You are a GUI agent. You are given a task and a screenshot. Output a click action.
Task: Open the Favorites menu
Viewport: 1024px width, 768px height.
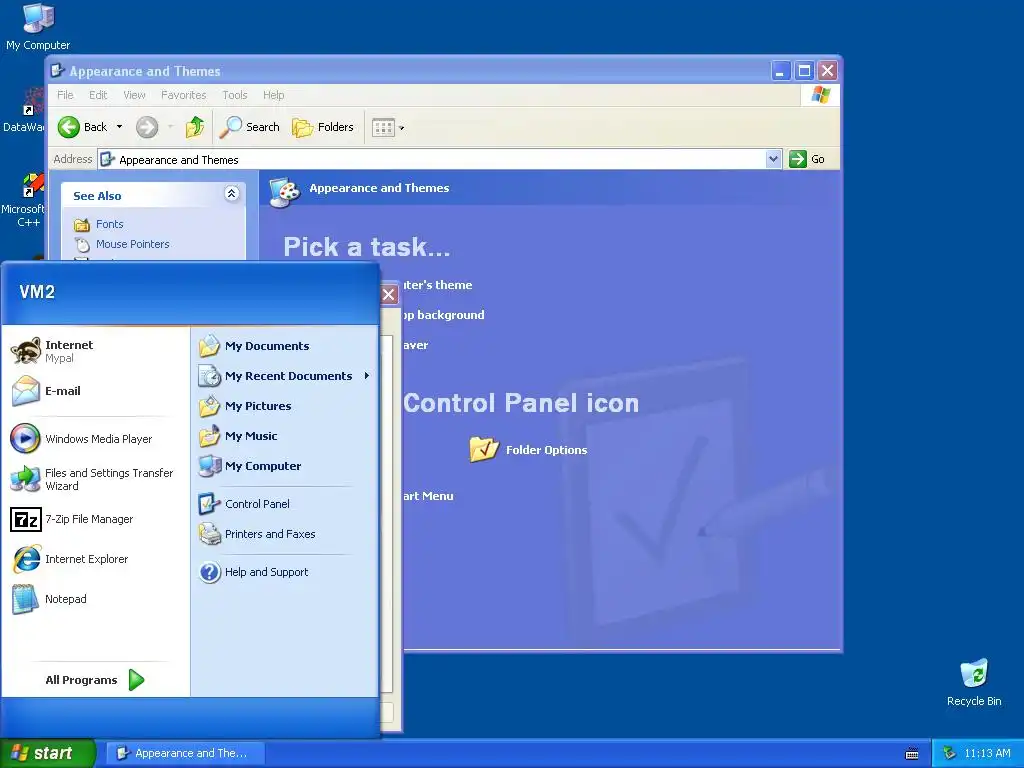[184, 95]
